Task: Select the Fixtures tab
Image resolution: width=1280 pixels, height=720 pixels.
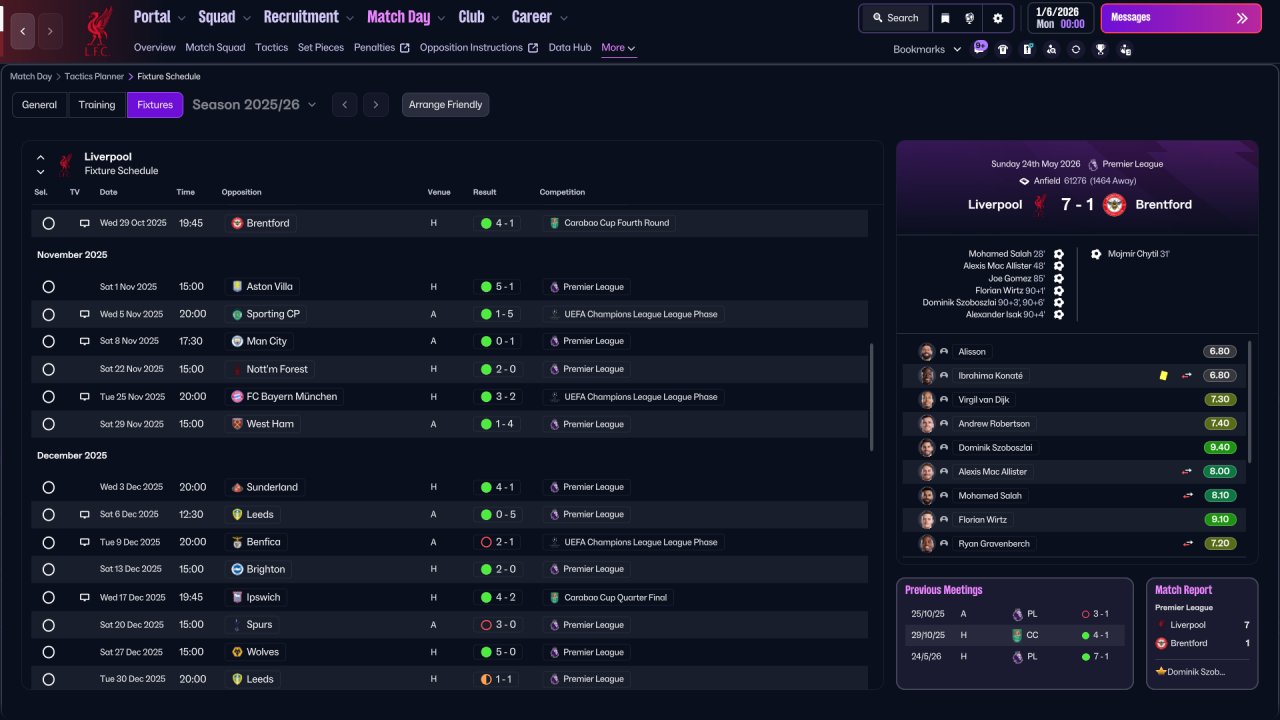Action: tap(155, 105)
